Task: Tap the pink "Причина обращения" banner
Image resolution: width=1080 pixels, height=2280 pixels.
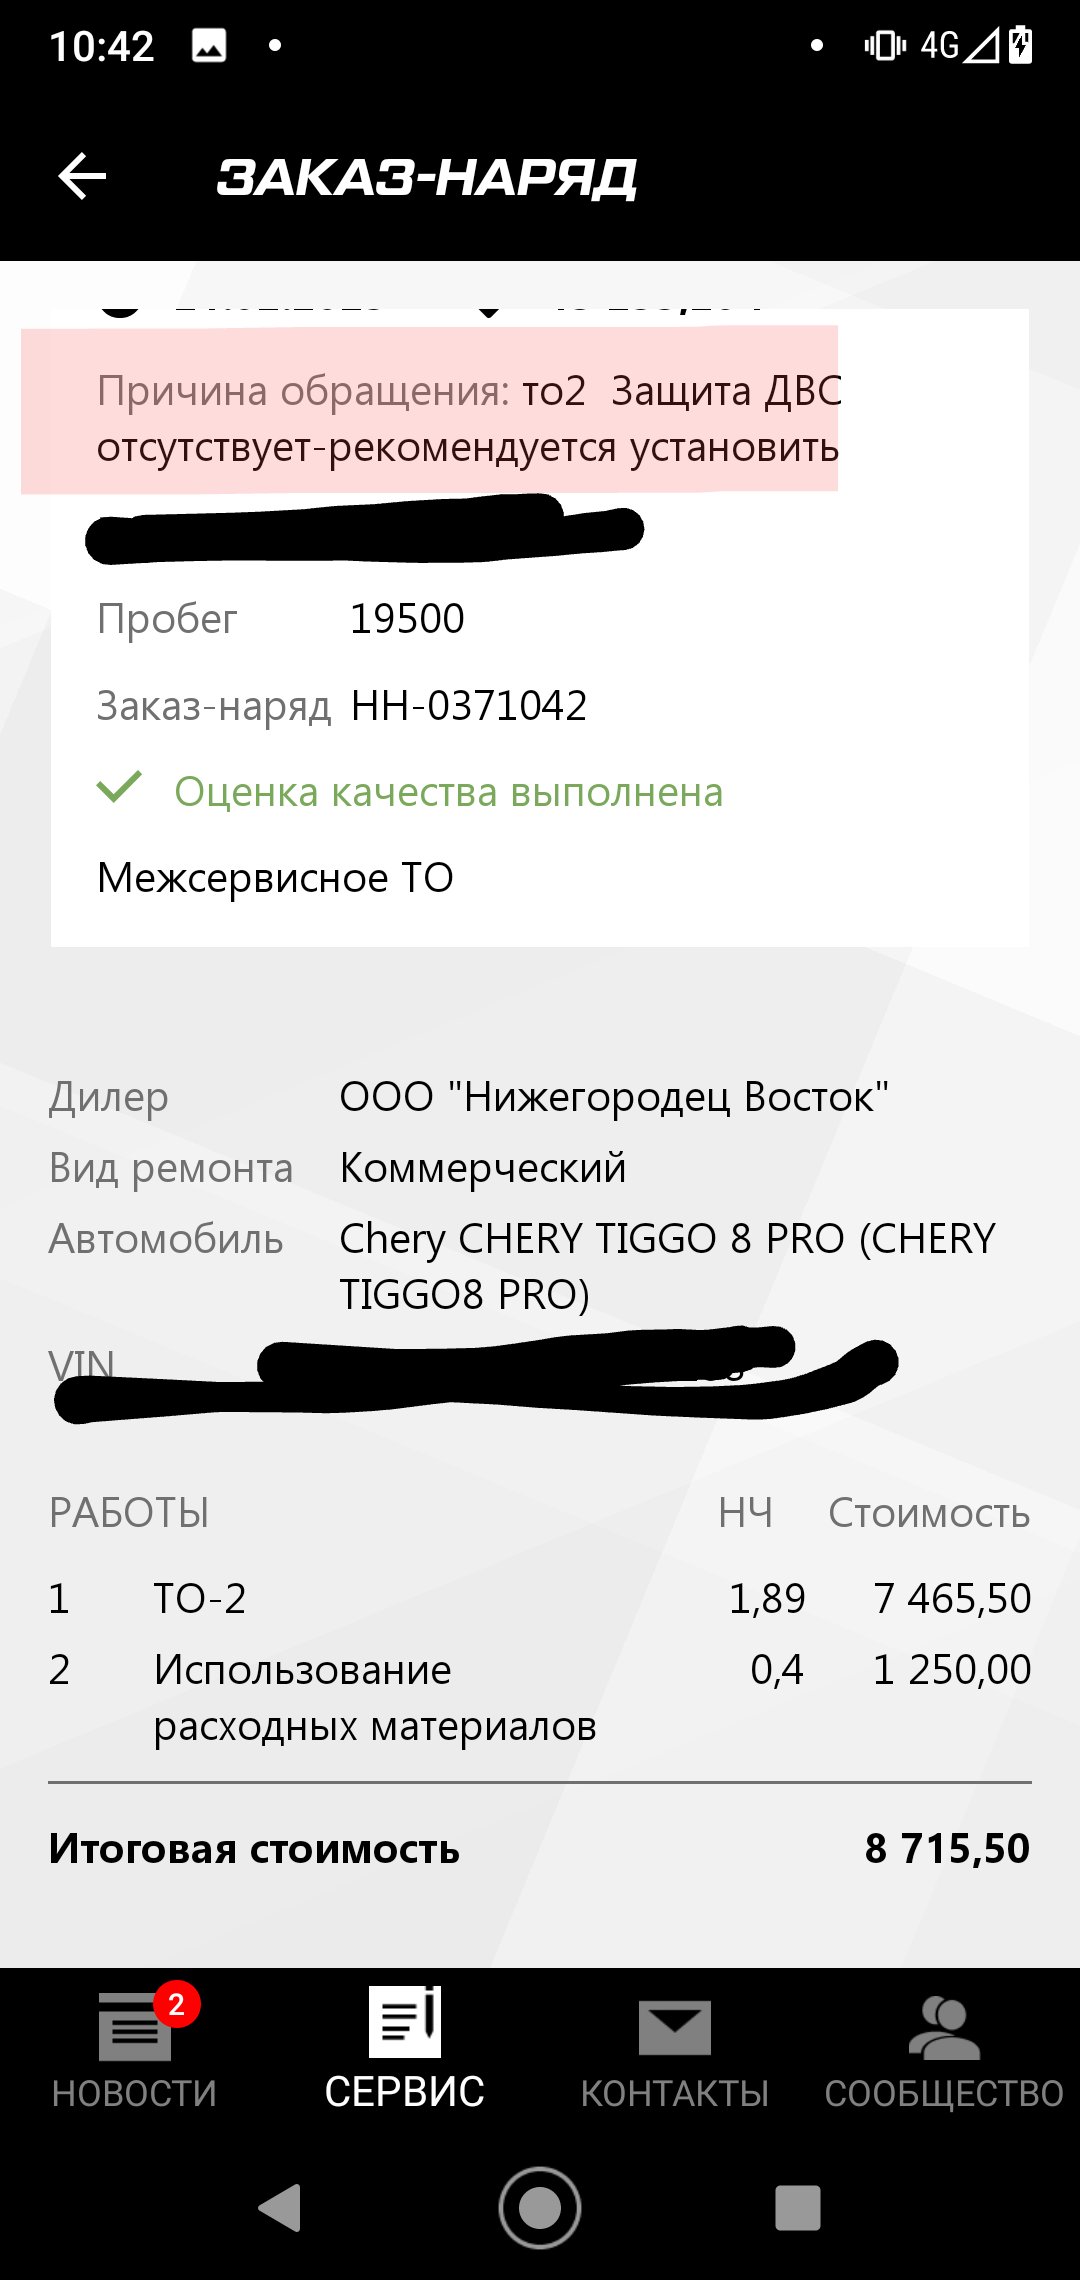Action: [430, 410]
